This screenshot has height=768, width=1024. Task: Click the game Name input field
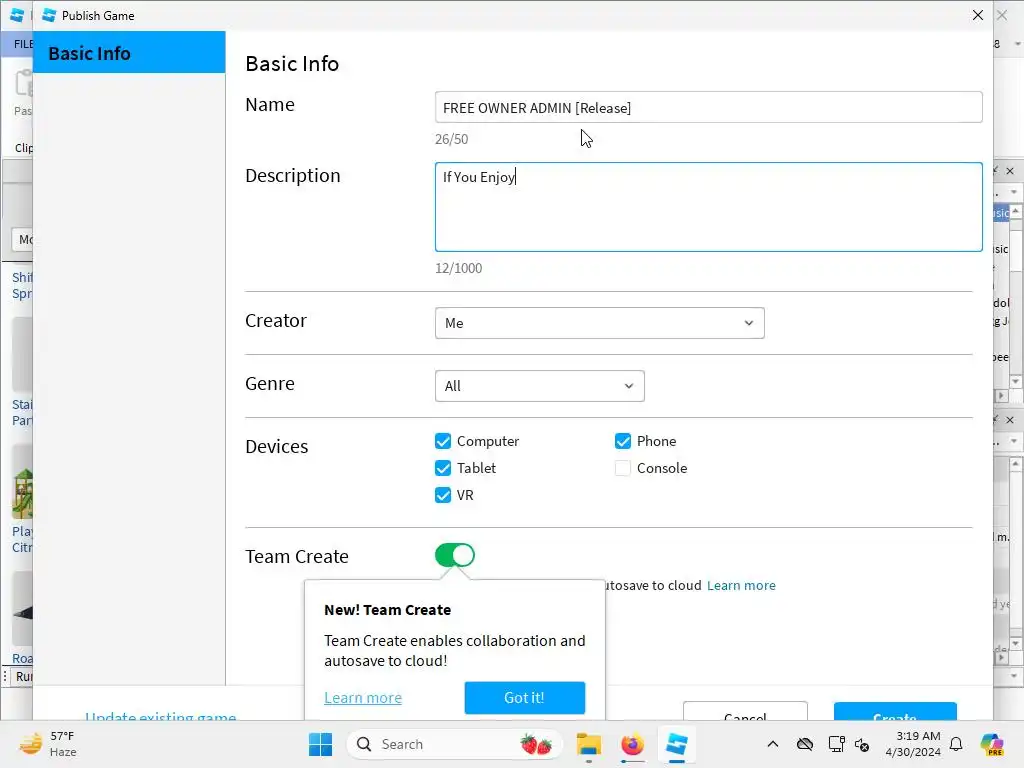[x=709, y=107]
